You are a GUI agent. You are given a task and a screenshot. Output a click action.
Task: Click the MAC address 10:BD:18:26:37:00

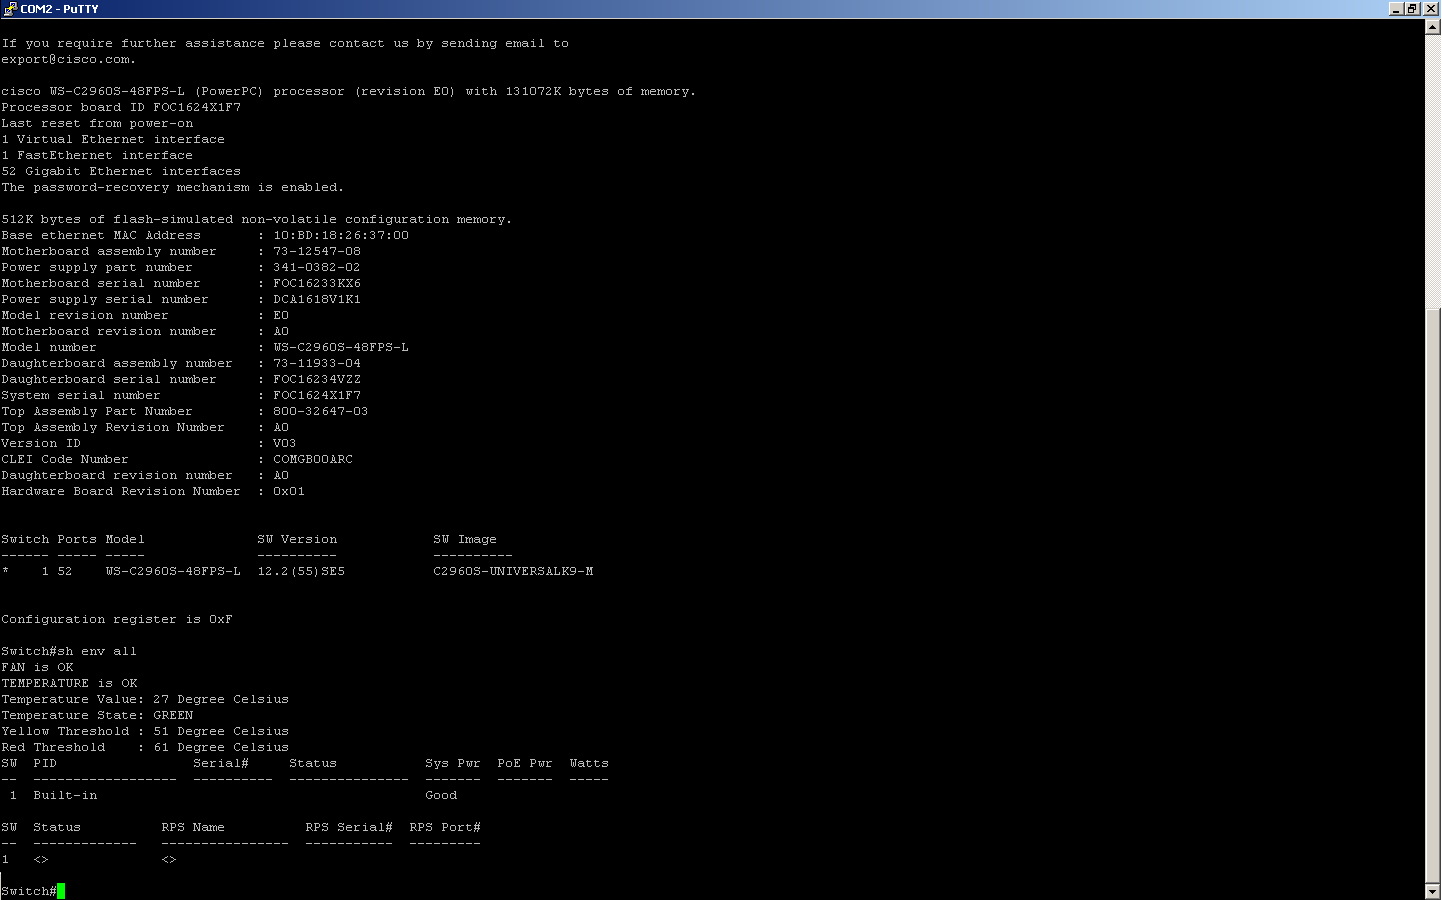click(x=341, y=235)
